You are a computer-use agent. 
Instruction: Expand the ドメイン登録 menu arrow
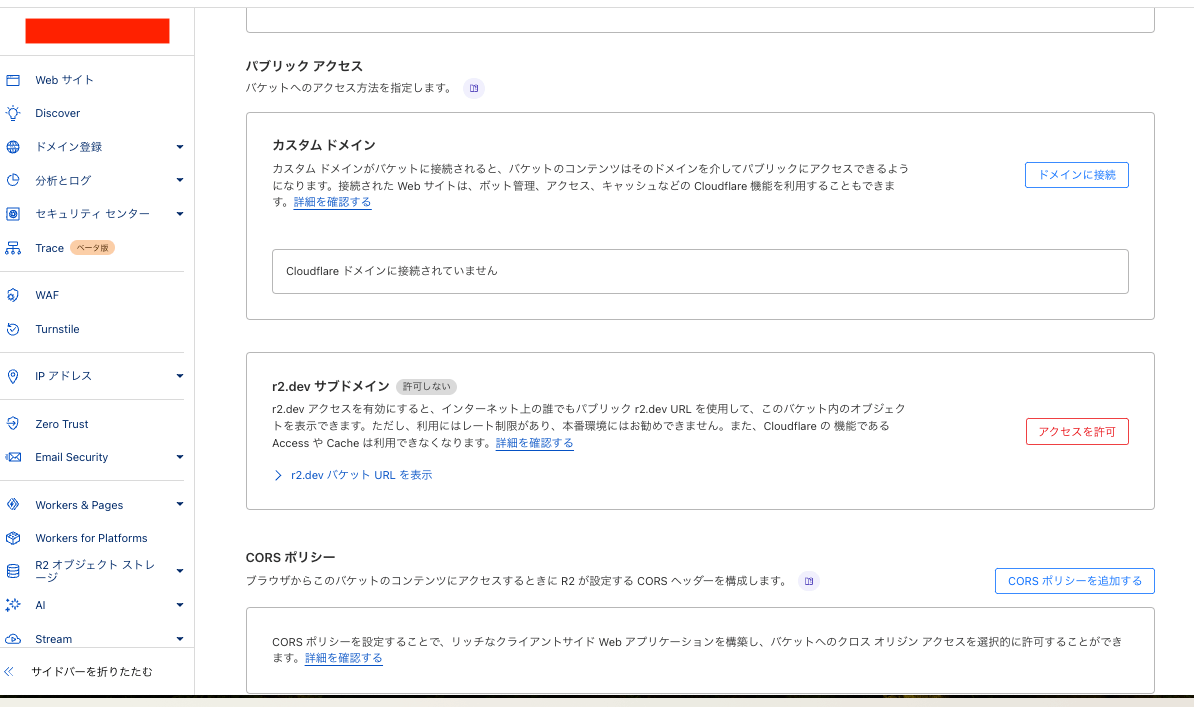click(x=180, y=147)
